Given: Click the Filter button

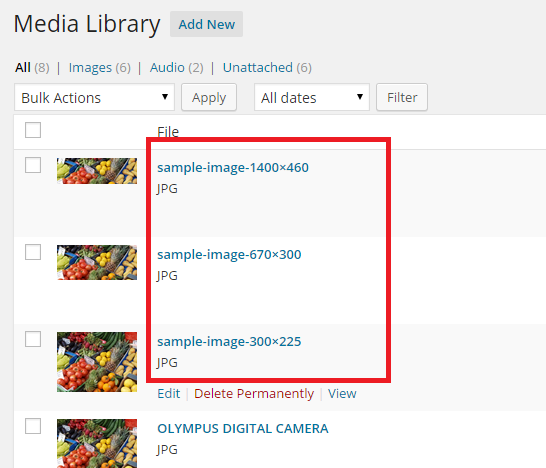Looking at the screenshot, I should coord(402,98).
